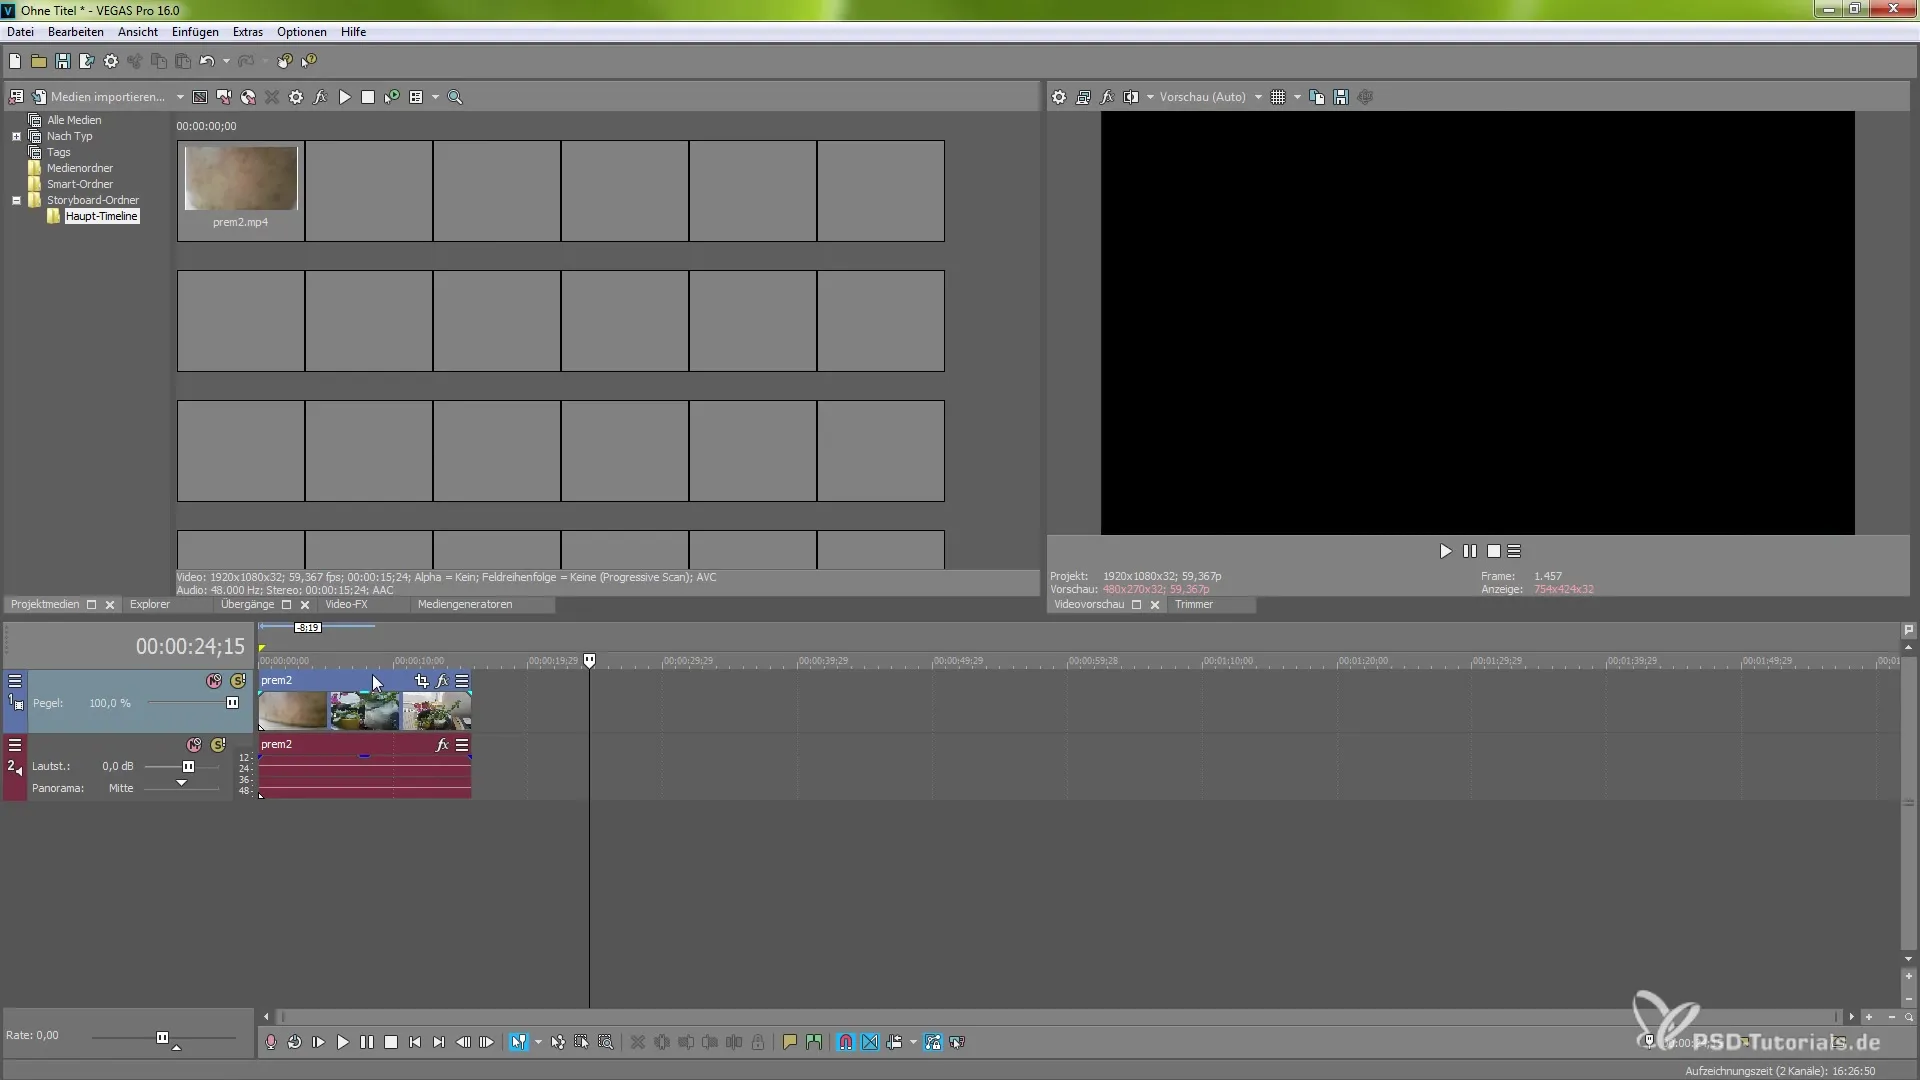Open video track 1 hamburger menu

15,681
